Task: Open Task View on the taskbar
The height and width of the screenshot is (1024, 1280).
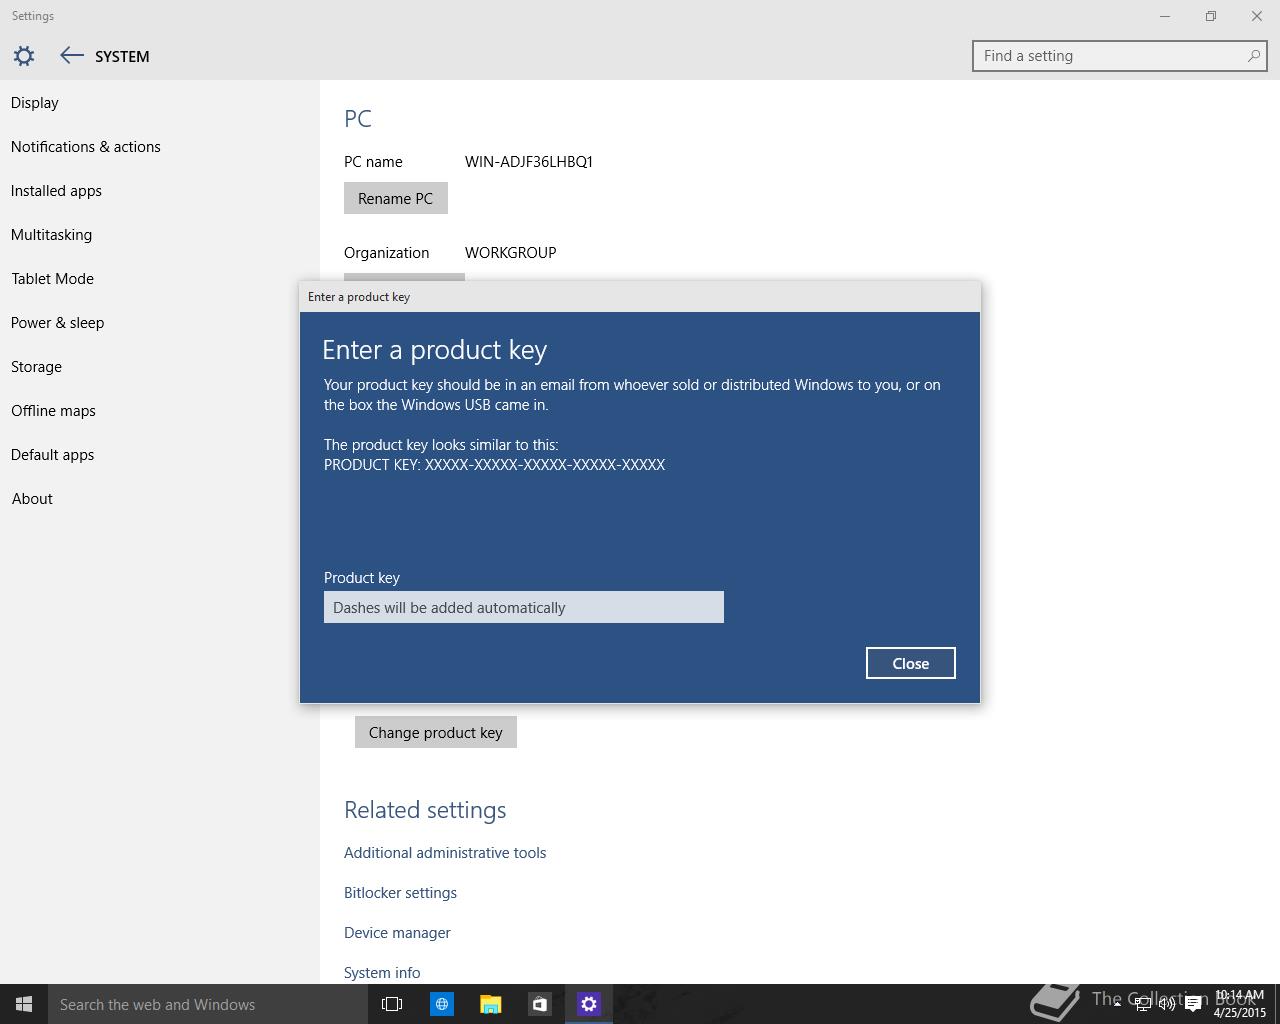Action: pos(392,1004)
